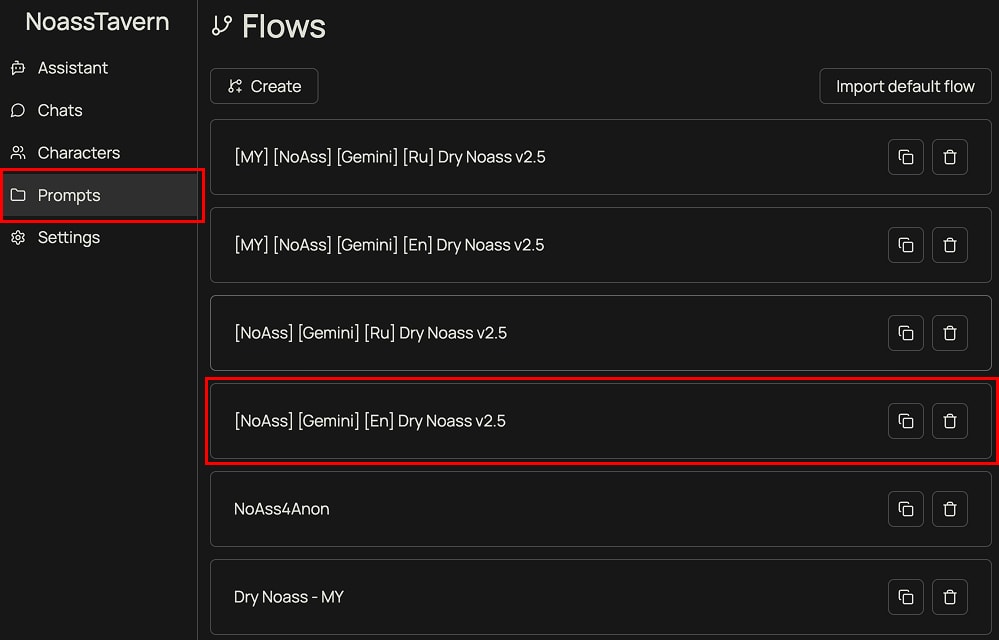Copy the Dry Noass - MY flow

tap(905, 597)
